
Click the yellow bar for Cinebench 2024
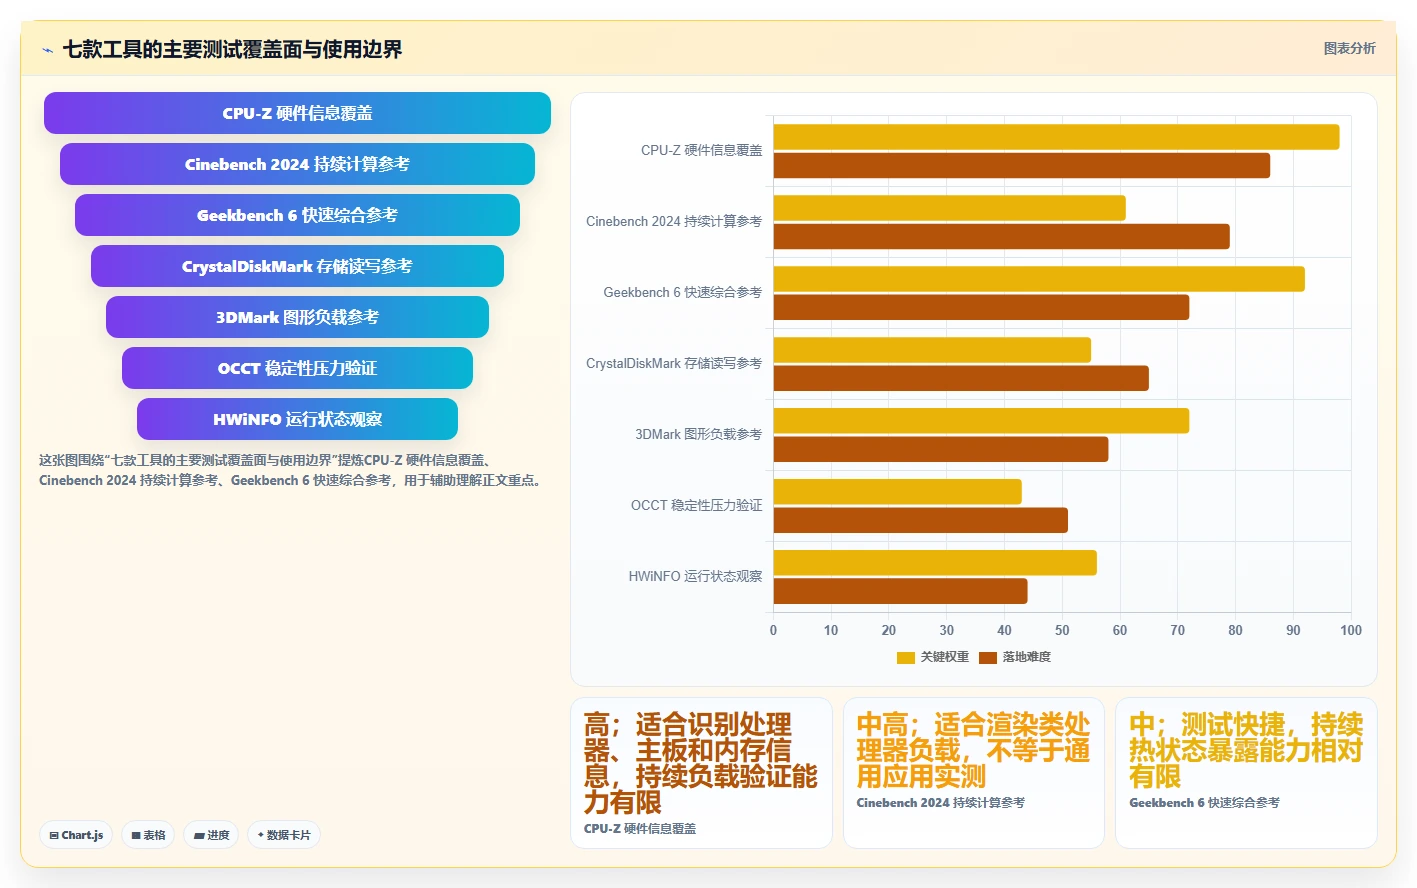(x=950, y=208)
